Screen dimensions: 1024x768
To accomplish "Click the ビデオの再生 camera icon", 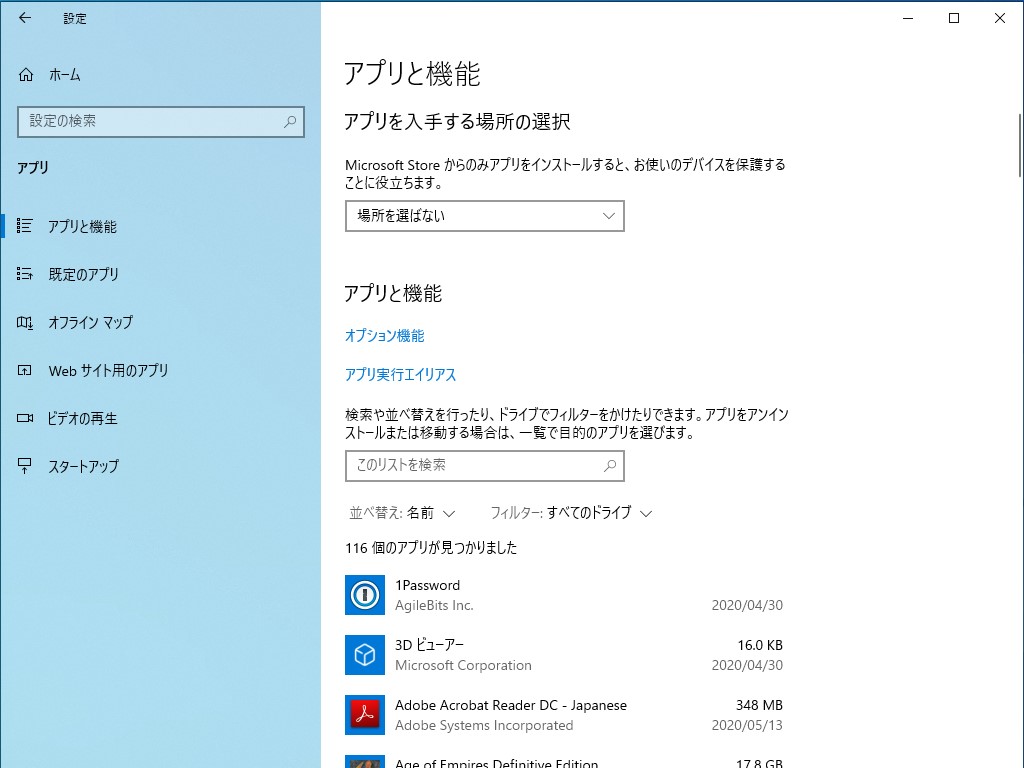I will pyautogui.click(x=24, y=418).
